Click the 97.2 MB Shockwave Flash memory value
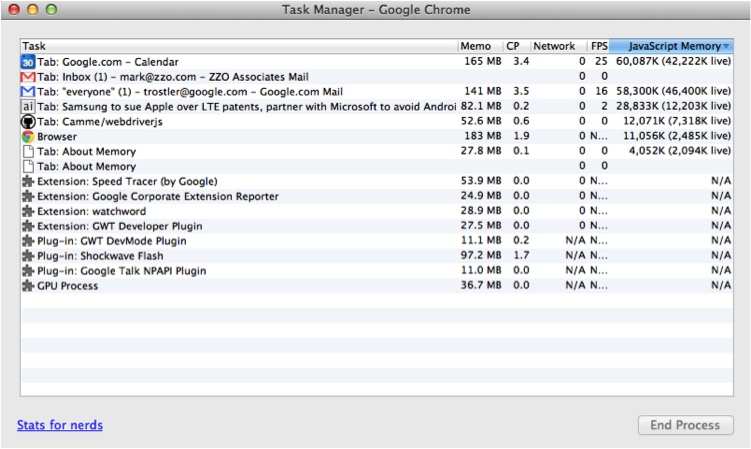The height and width of the screenshot is (449, 751). pyautogui.click(x=481, y=255)
